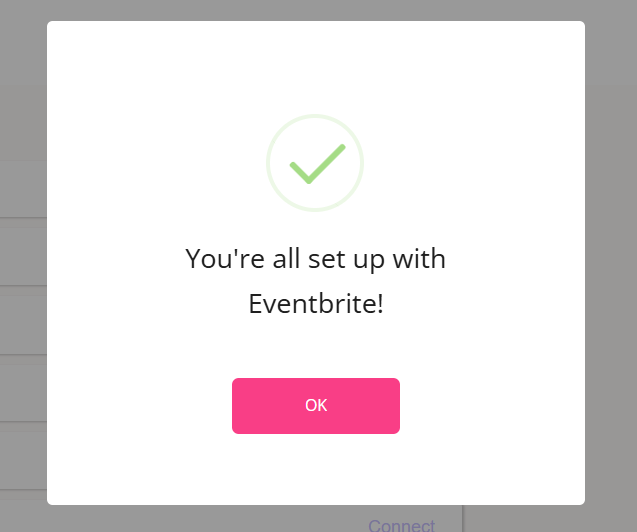Click the blank dialog area above the checkmark
The height and width of the screenshot is (532, 637).
coord(316,67)
